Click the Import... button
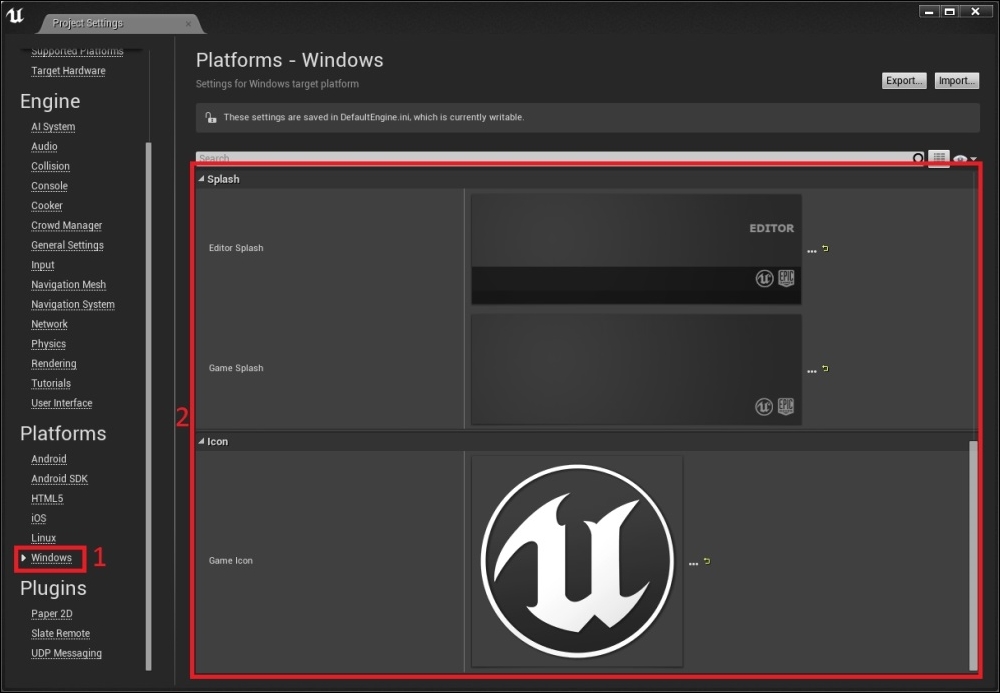 957,80
